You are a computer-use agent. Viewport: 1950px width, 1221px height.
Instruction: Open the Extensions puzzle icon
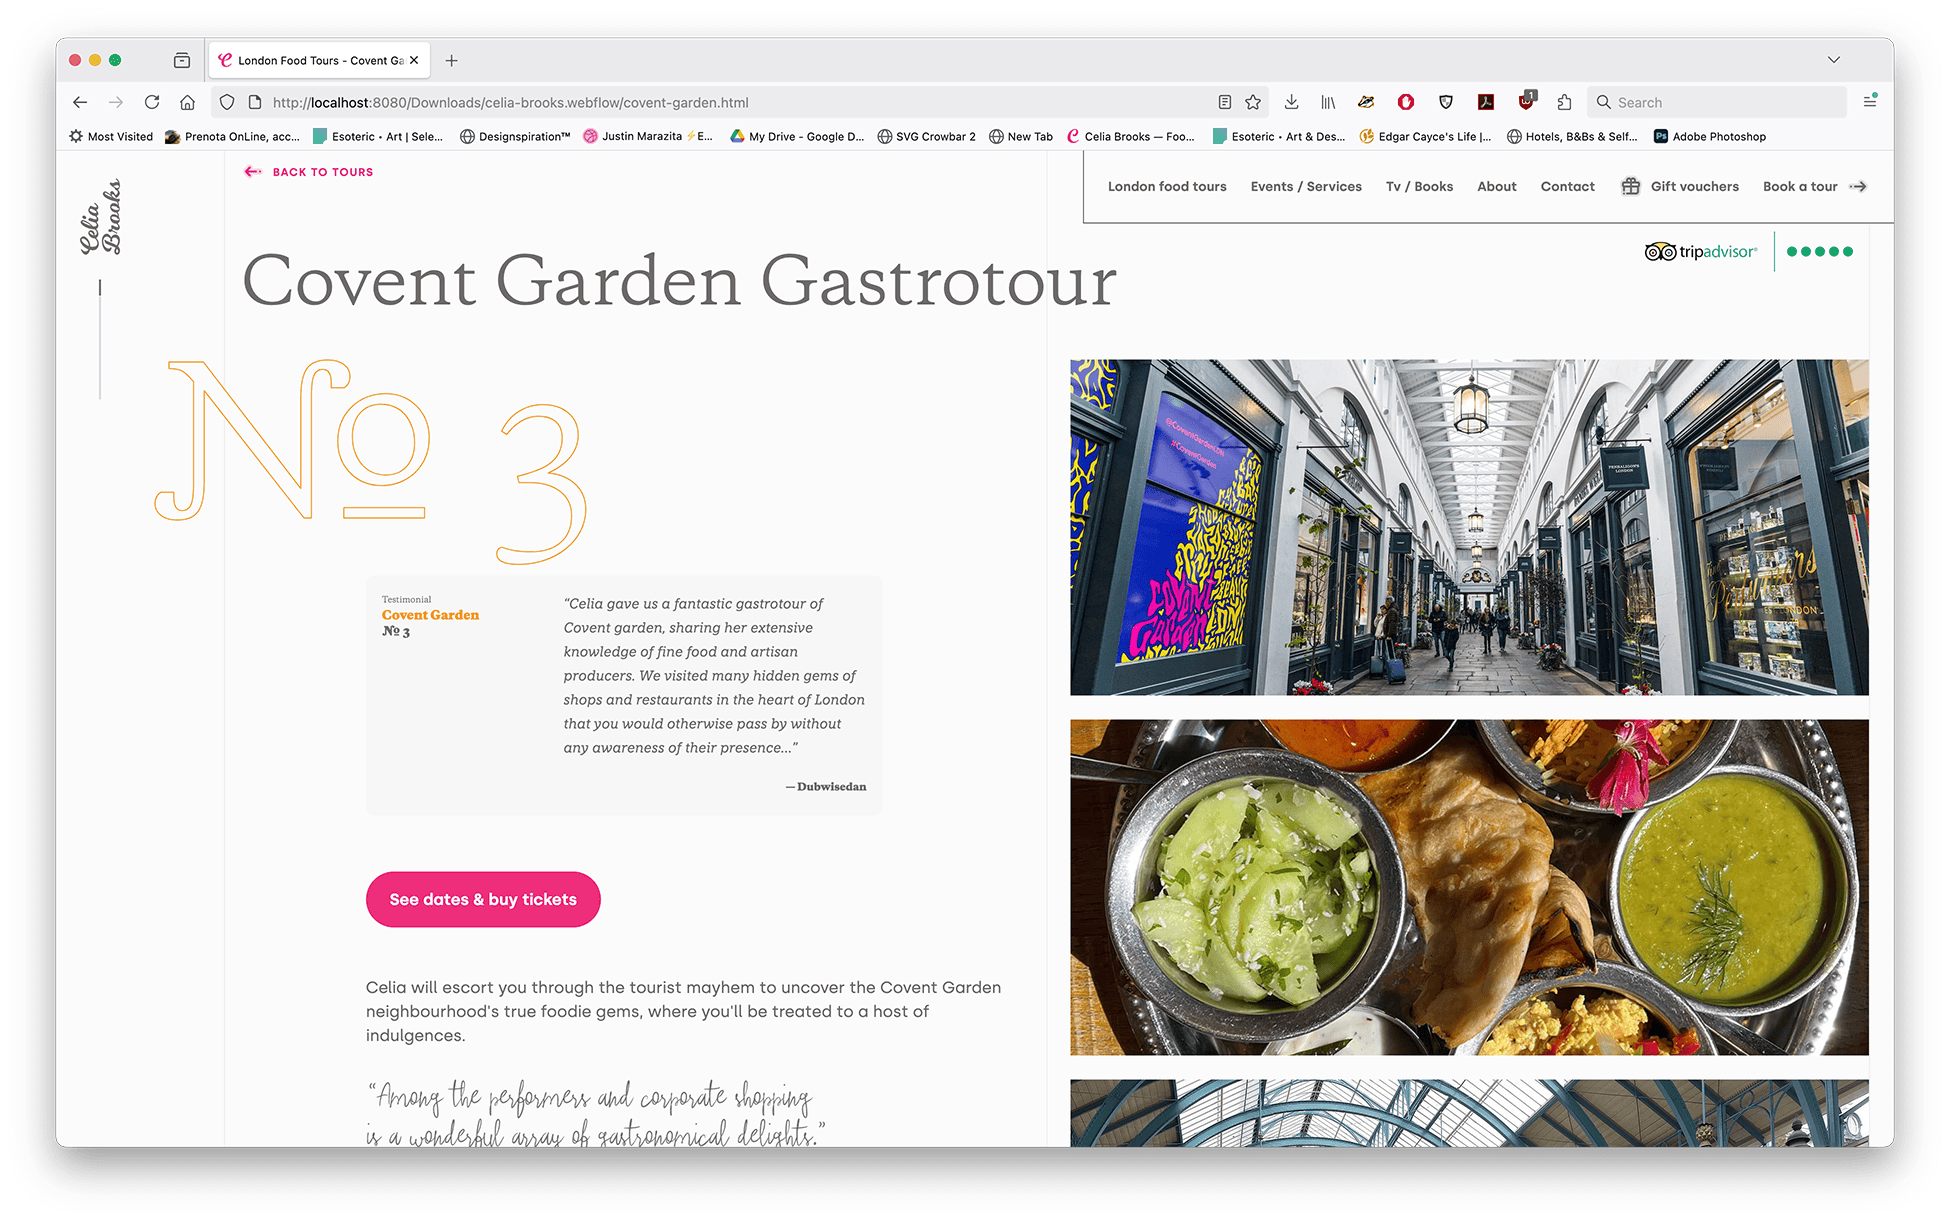1564,102
